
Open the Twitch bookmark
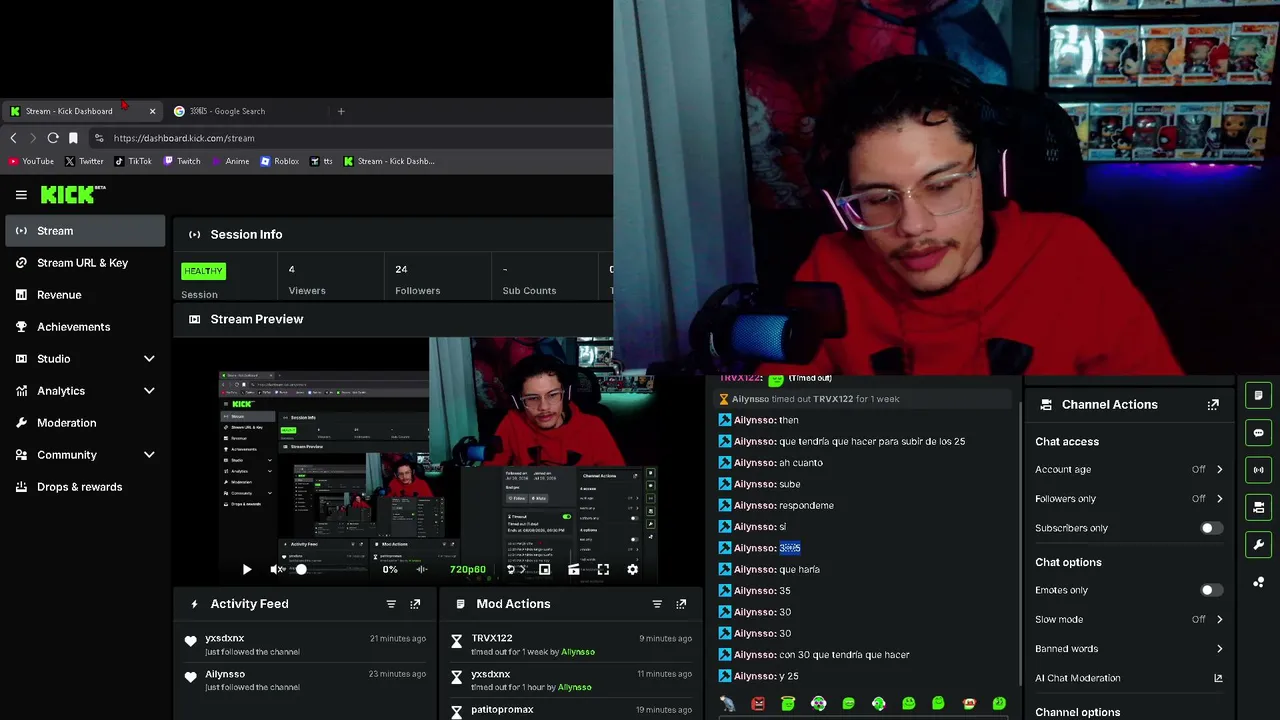181,161
